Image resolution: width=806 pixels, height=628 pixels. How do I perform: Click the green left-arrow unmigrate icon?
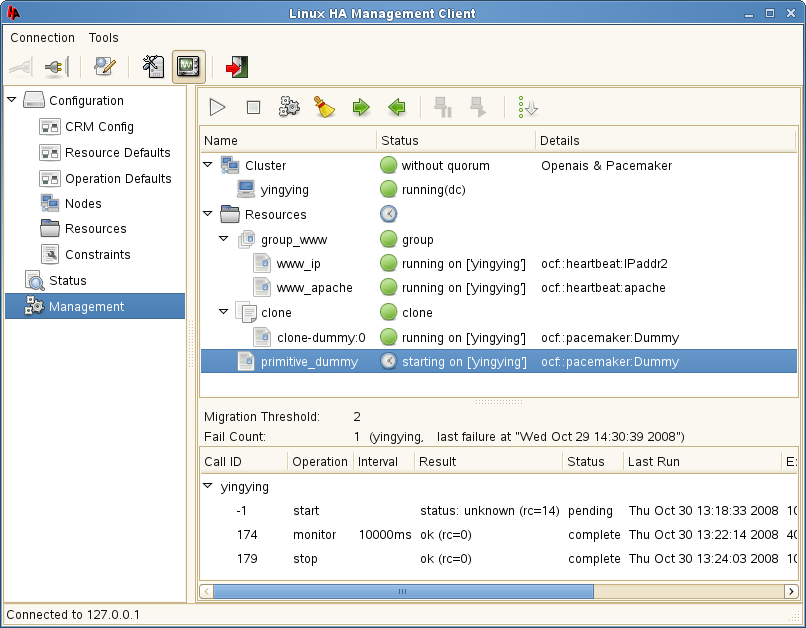point(397,107)
